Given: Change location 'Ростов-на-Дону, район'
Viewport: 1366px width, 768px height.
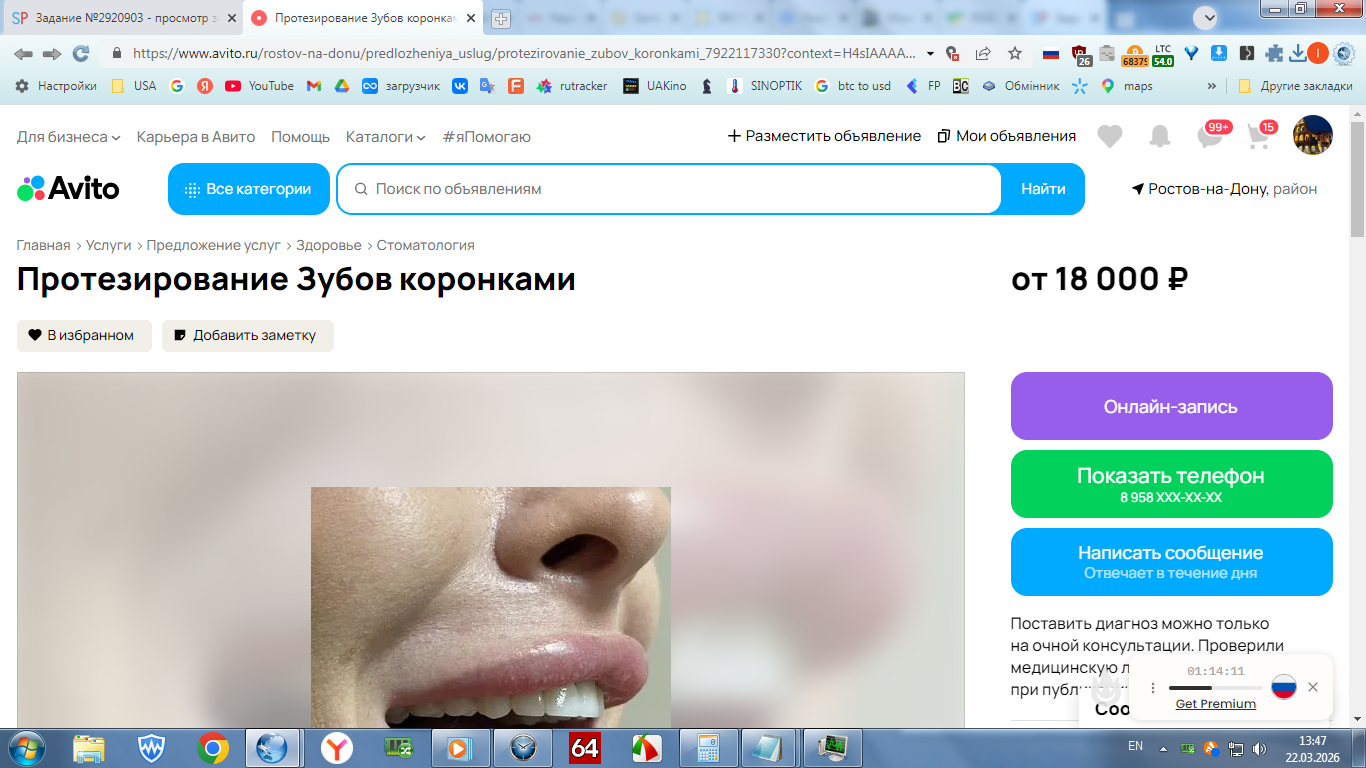Looking at the screenshot, I should pos(1224,189).
